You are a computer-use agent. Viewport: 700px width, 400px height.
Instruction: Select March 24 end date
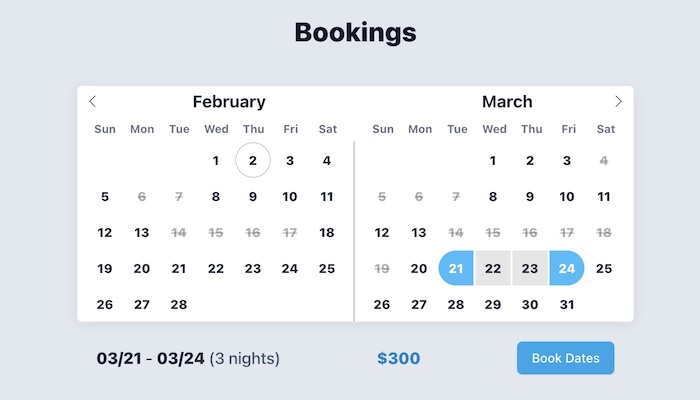pos(567,268)
